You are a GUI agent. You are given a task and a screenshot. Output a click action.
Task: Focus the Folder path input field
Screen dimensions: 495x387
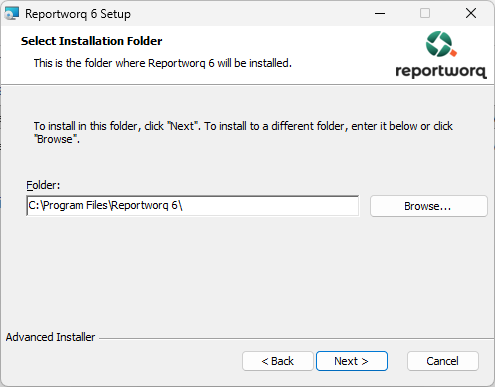pyautogui.click(x=193, y=206)
